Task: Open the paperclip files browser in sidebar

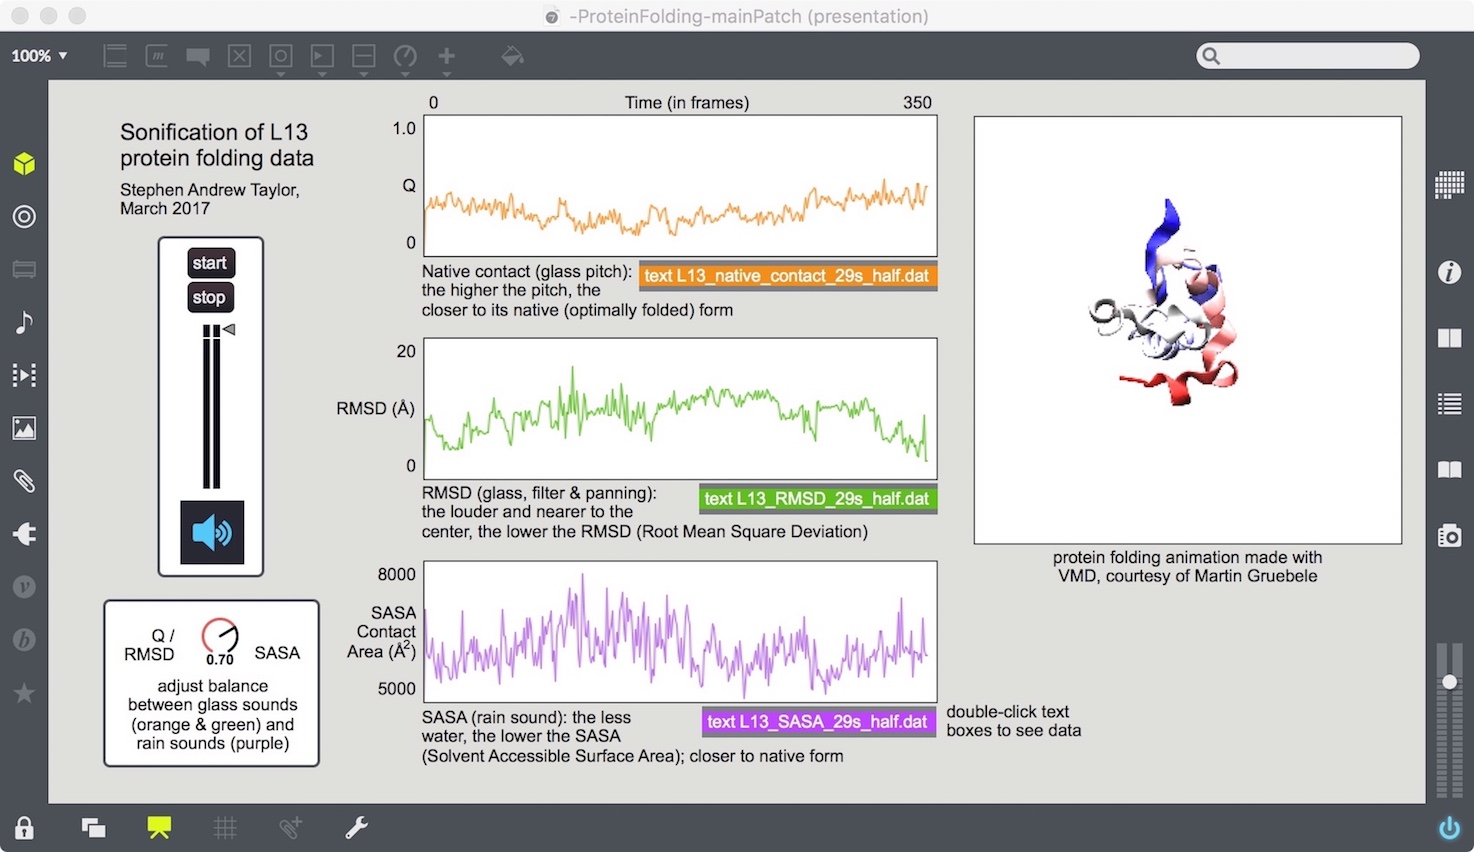Action: pyautogui.click(x=24, y=481)
